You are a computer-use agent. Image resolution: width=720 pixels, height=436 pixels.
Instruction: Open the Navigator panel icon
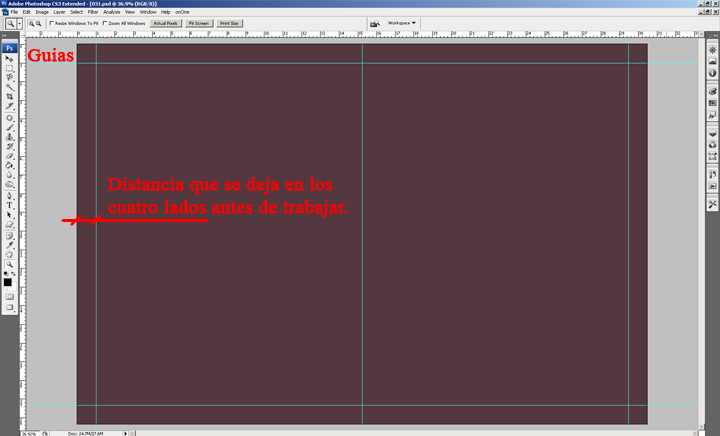pyautogui.click(x=712, y=49)
